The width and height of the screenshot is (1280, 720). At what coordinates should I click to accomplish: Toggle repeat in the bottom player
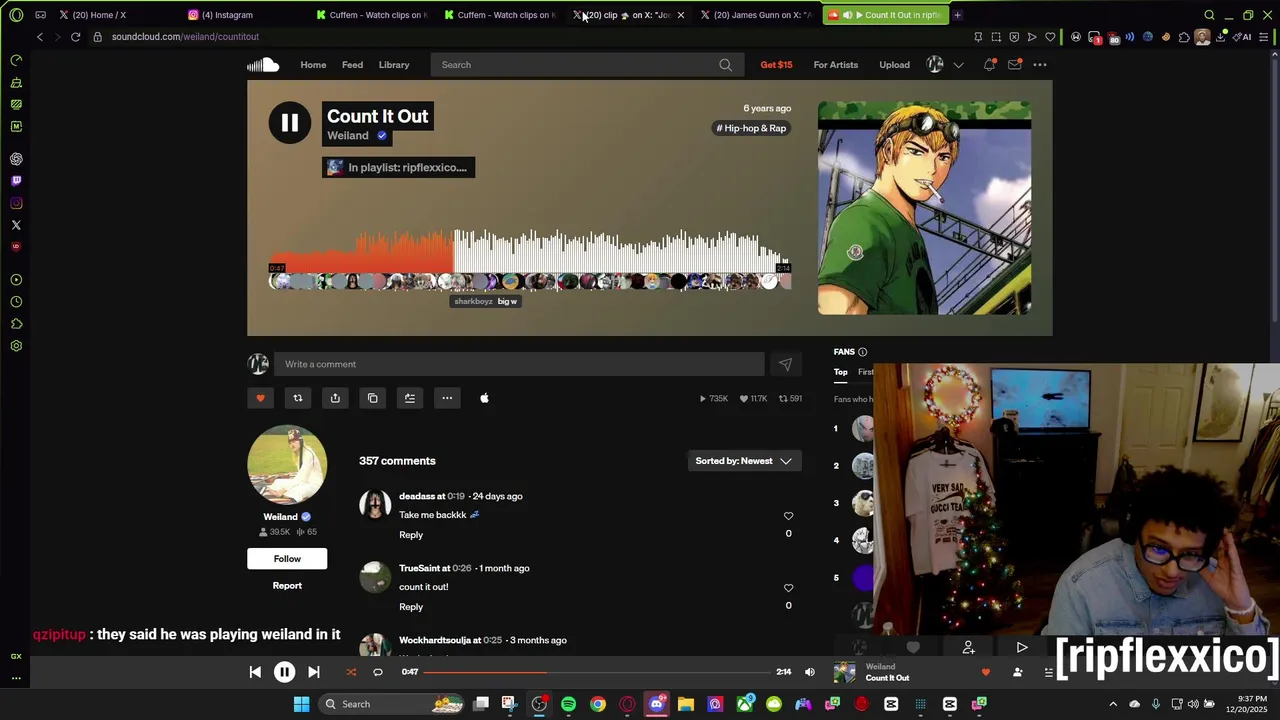pyautogui.click(x=378, y=672)
